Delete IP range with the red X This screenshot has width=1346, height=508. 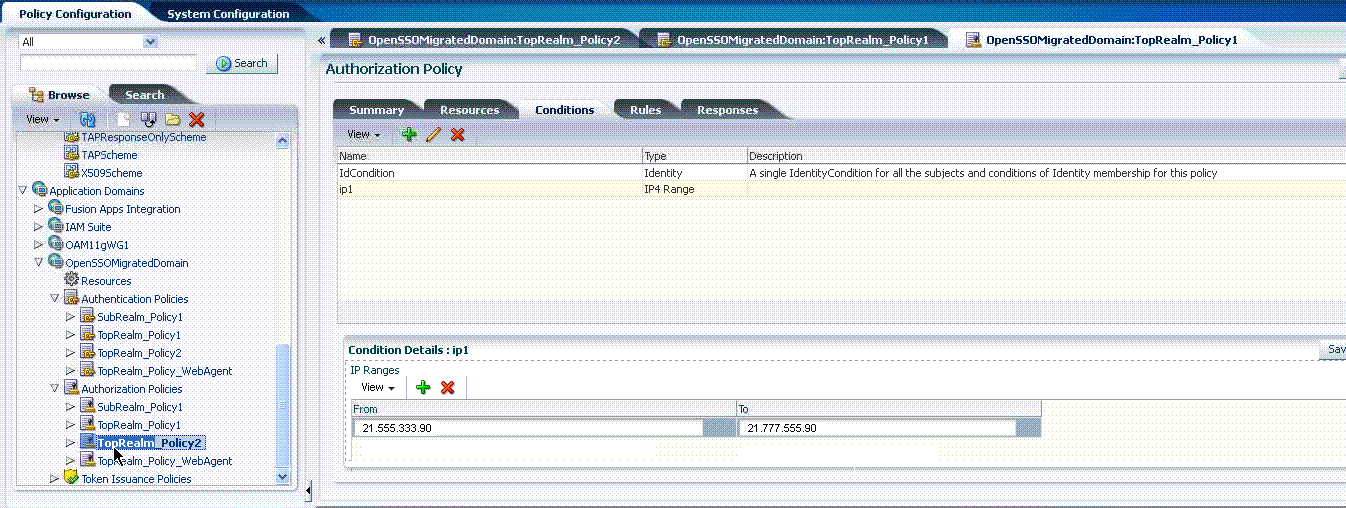[448, 387]
